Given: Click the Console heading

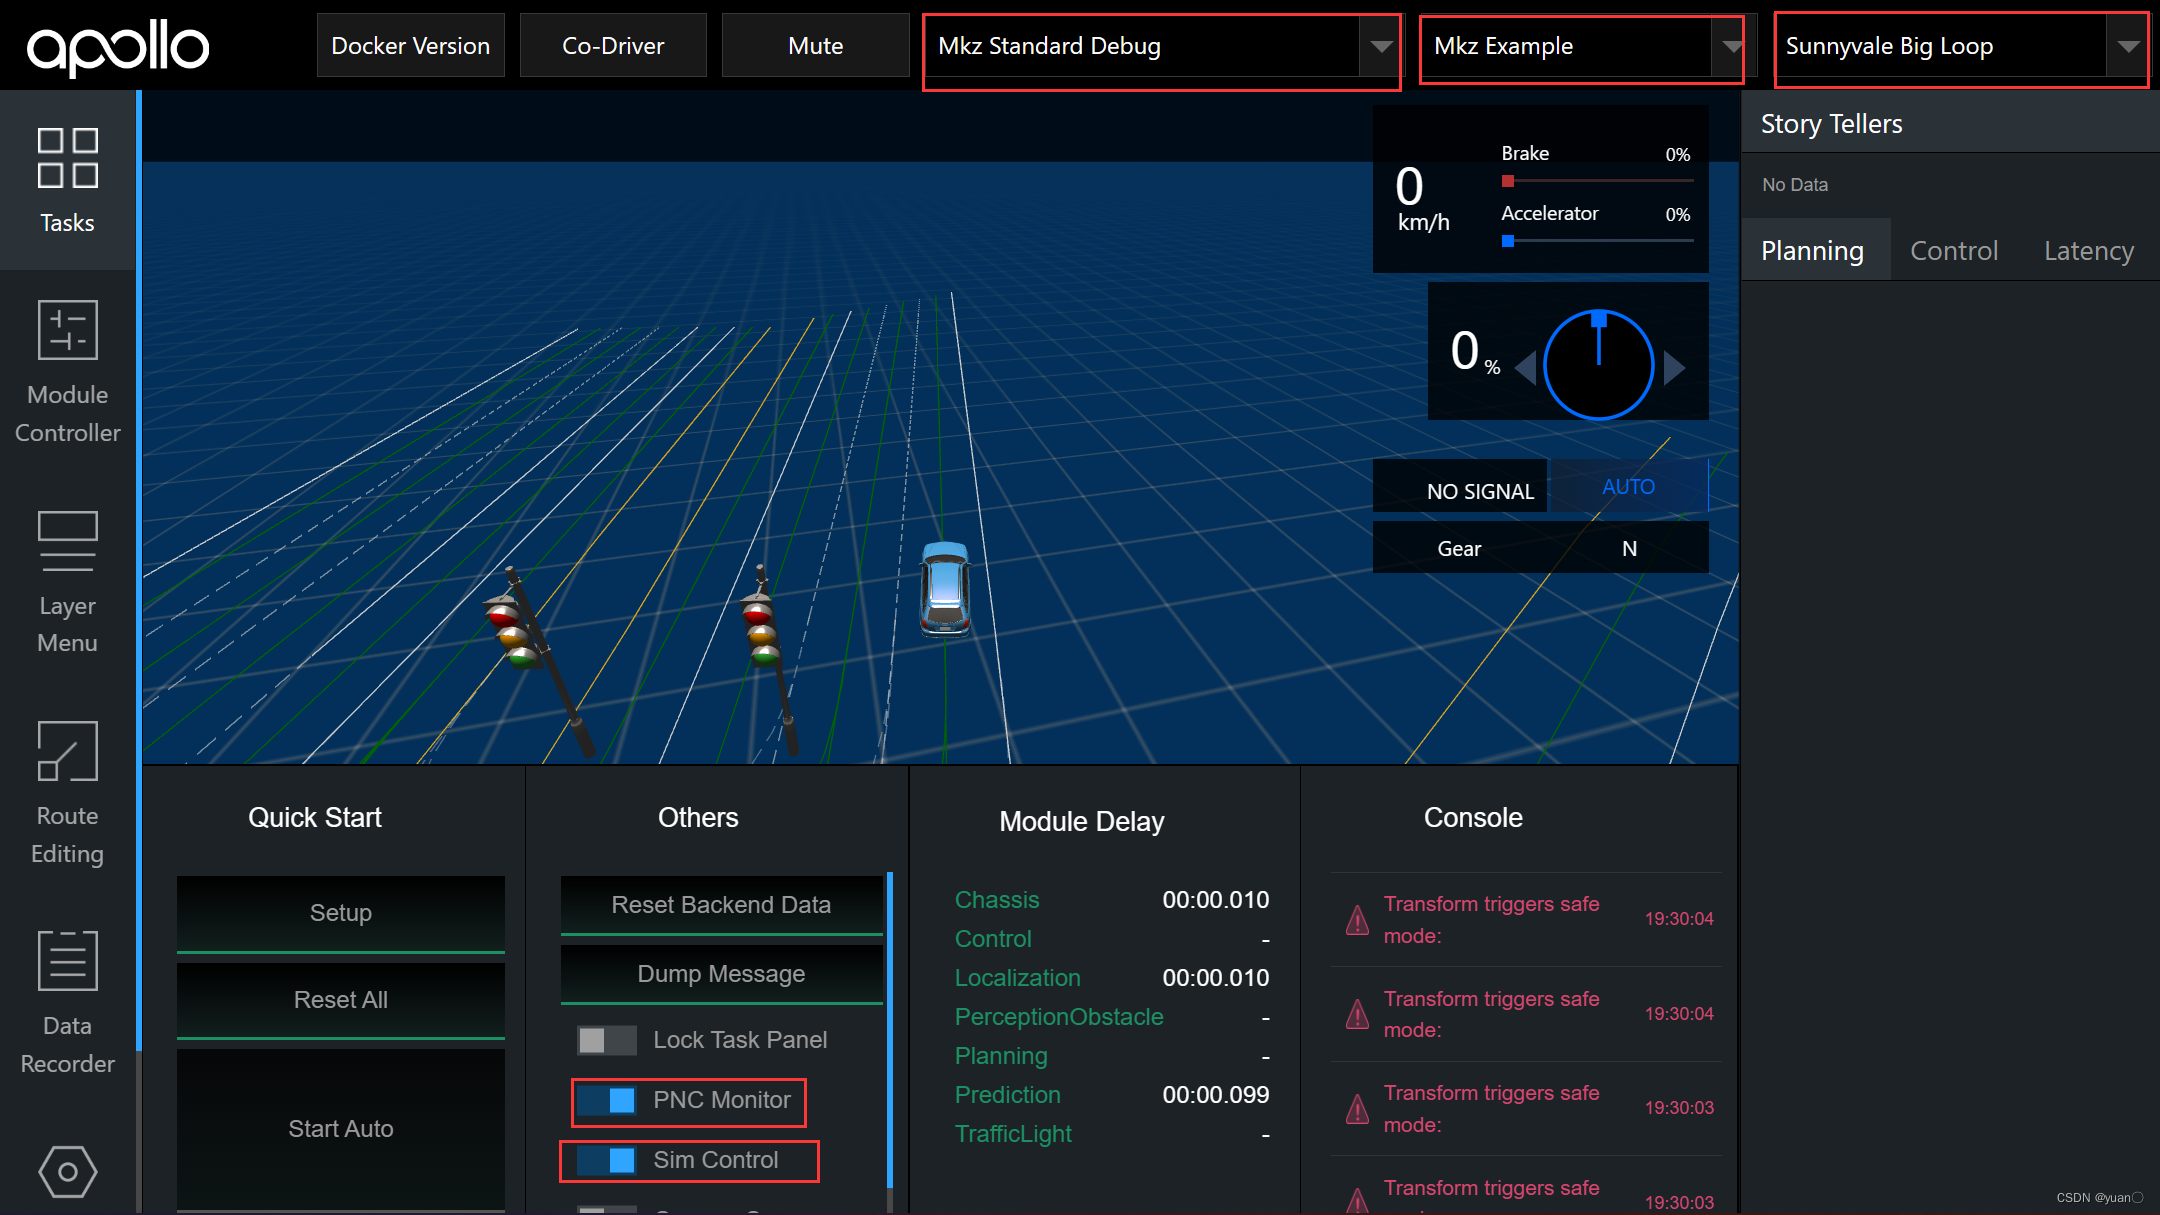Looking at the screenshot, I should click(1473, 818).
